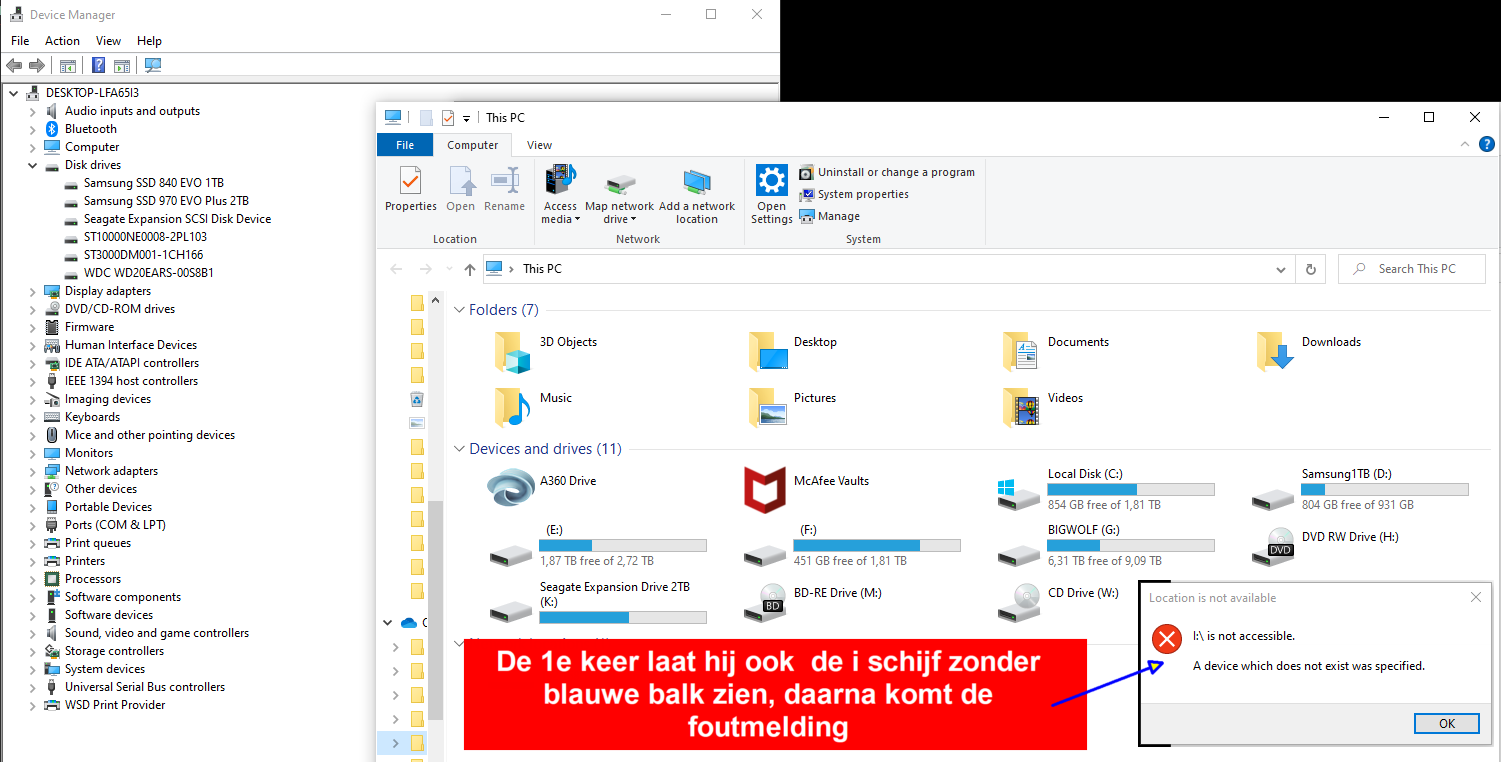
Task: Open the Access media icon
Action: point(560,181)
